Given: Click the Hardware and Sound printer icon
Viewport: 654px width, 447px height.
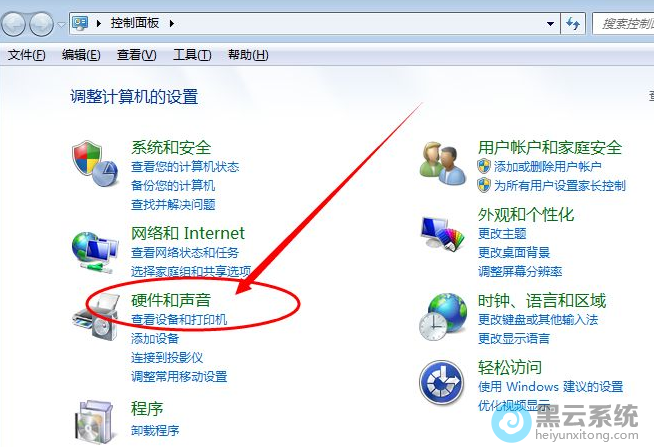Looking at the screenshot, I should pyautogui.click(x=95, y=317).
